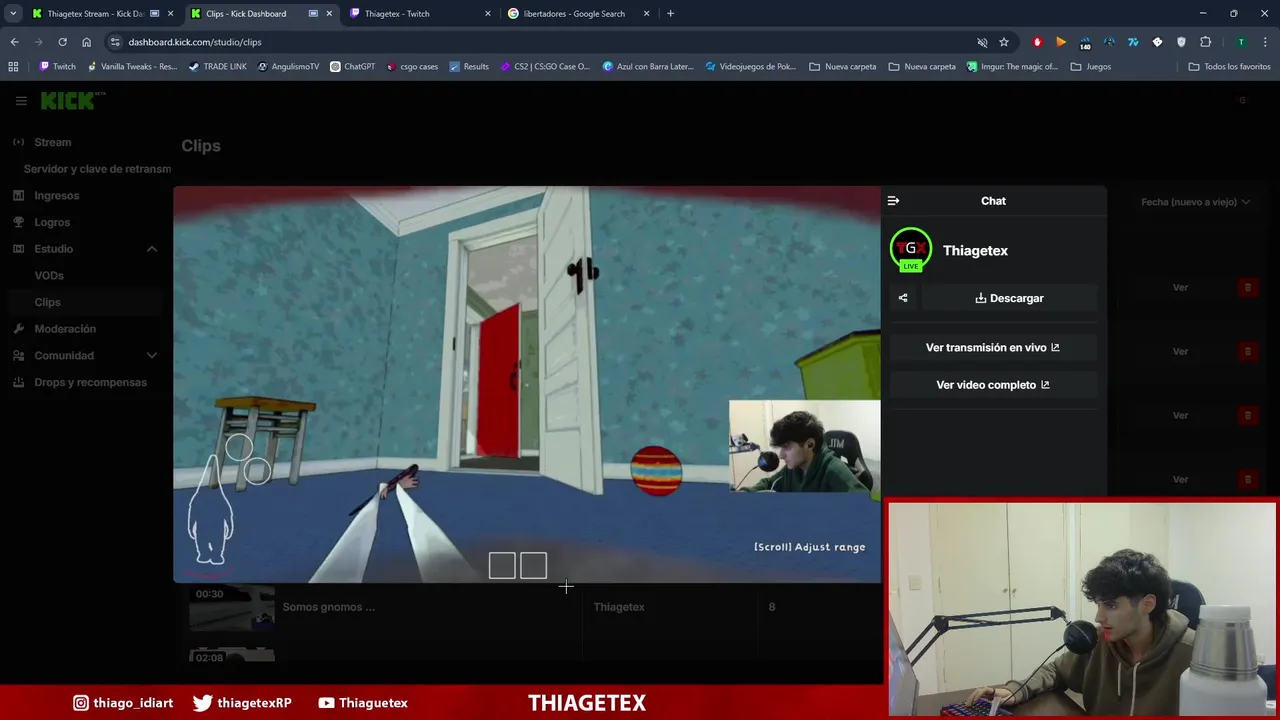1280x720 pixels.
Task: Expand the Comunidad section chevron
Action: tap(152, 356)
